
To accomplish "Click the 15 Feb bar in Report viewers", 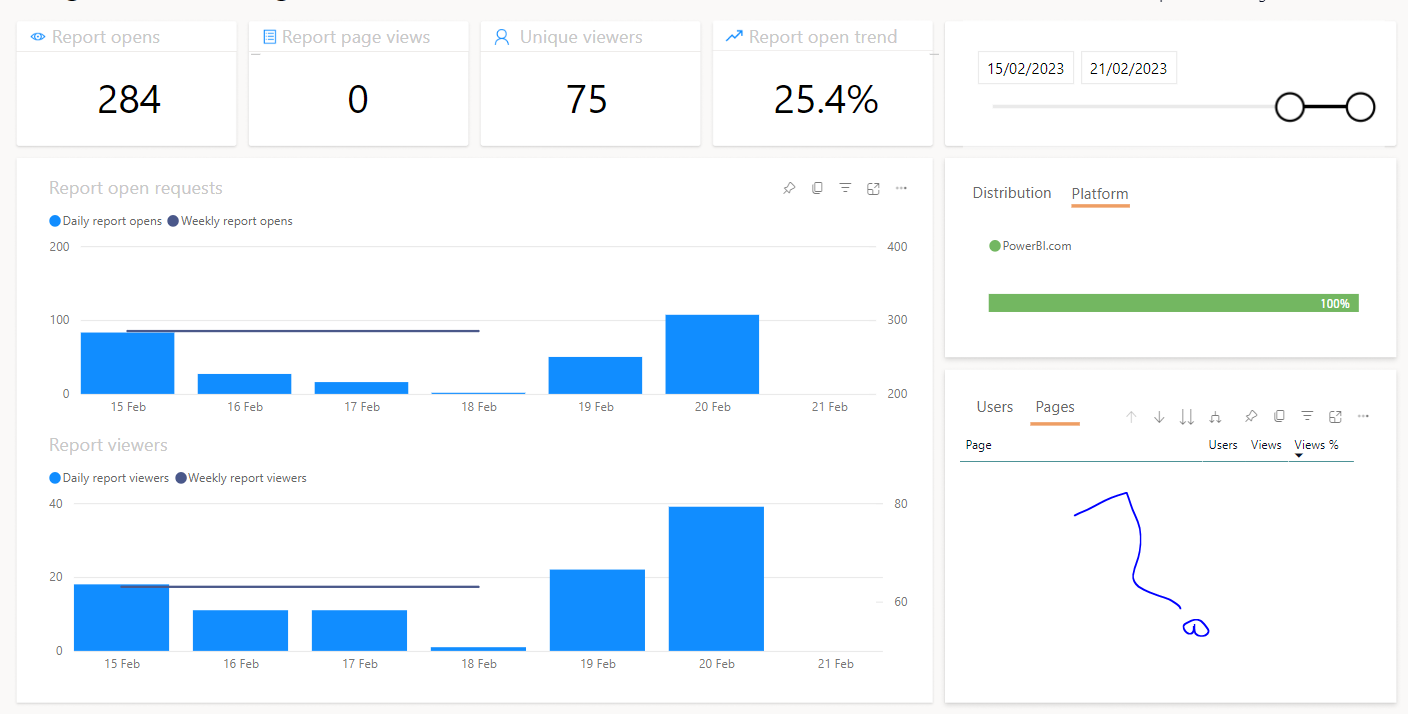I will pyautogui.click(x=121, y=617).
